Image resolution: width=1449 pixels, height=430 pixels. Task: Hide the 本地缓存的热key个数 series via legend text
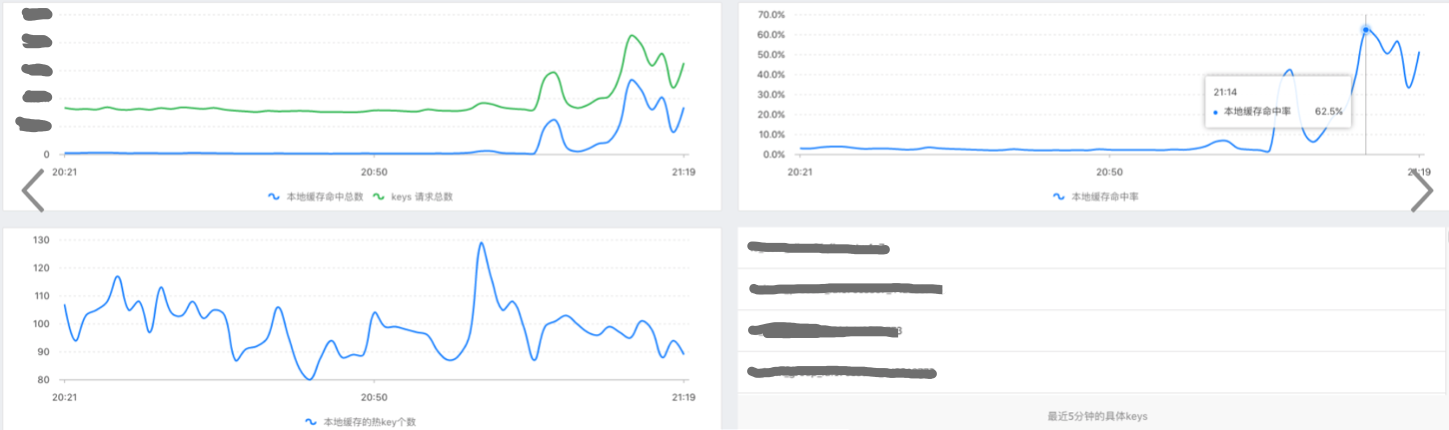point(369,422)
